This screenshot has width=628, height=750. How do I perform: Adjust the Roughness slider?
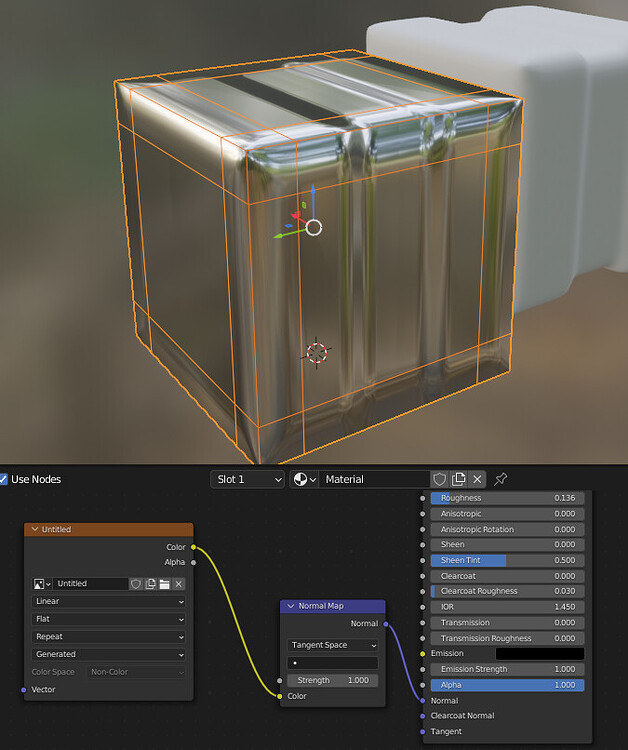click(x=507, y=498)
